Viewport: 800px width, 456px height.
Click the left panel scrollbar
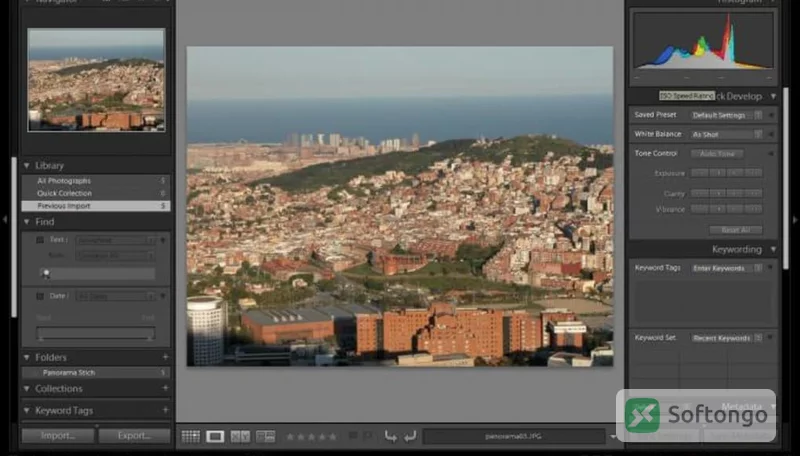(14, 237)
